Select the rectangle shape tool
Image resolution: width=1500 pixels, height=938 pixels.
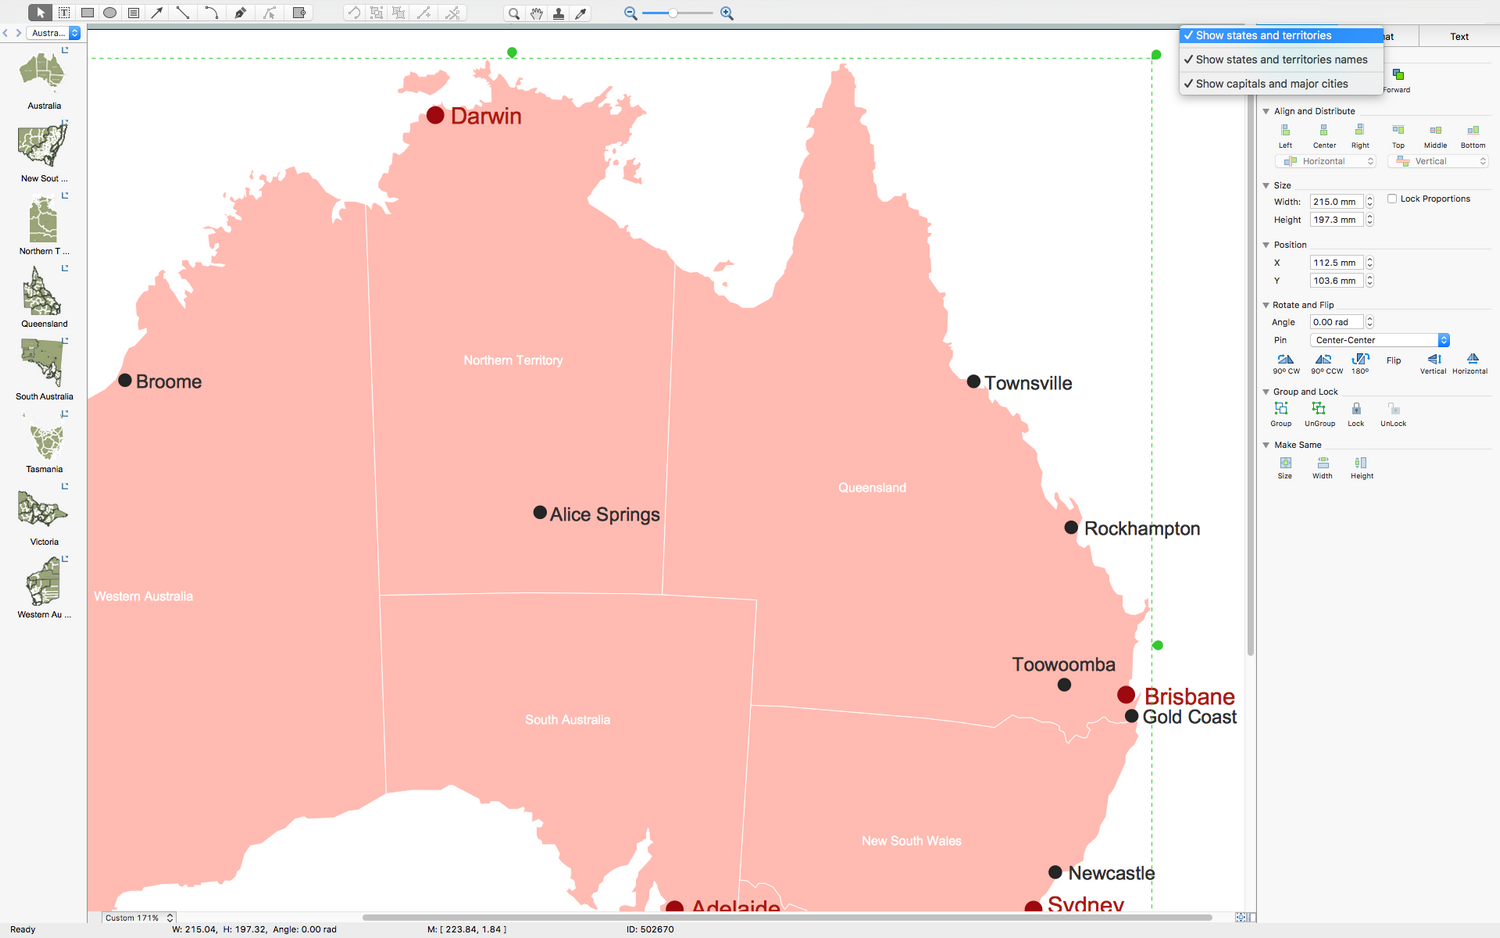click(87, 13)
